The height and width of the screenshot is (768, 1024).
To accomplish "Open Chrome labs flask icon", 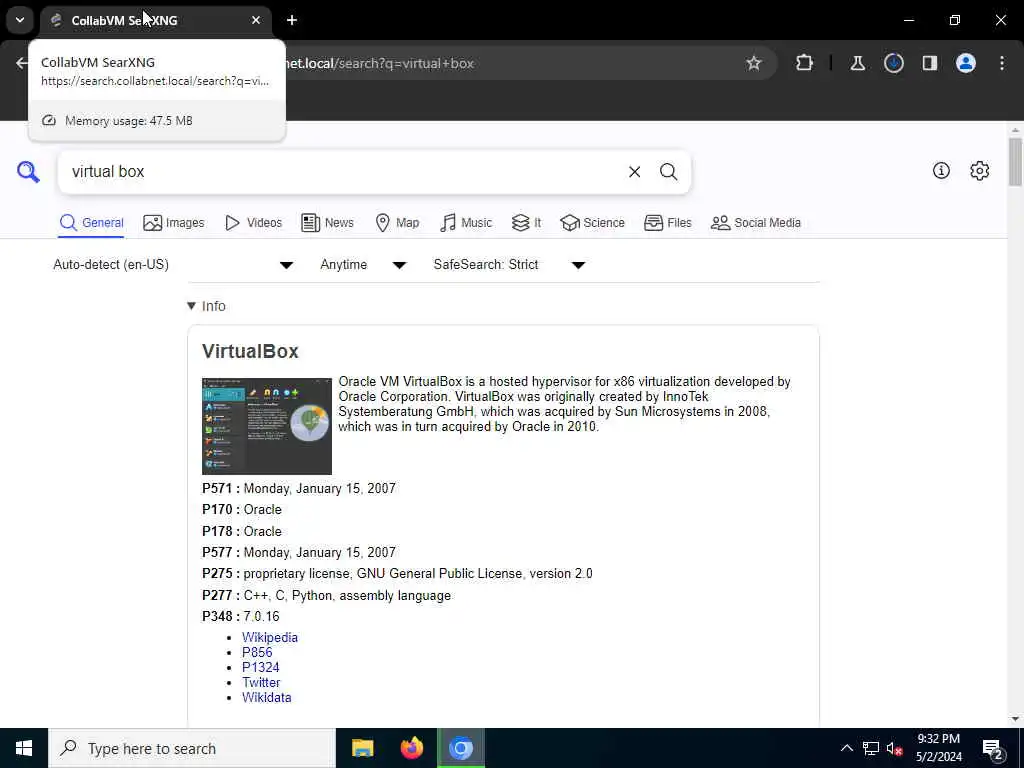I will (857, 63).
